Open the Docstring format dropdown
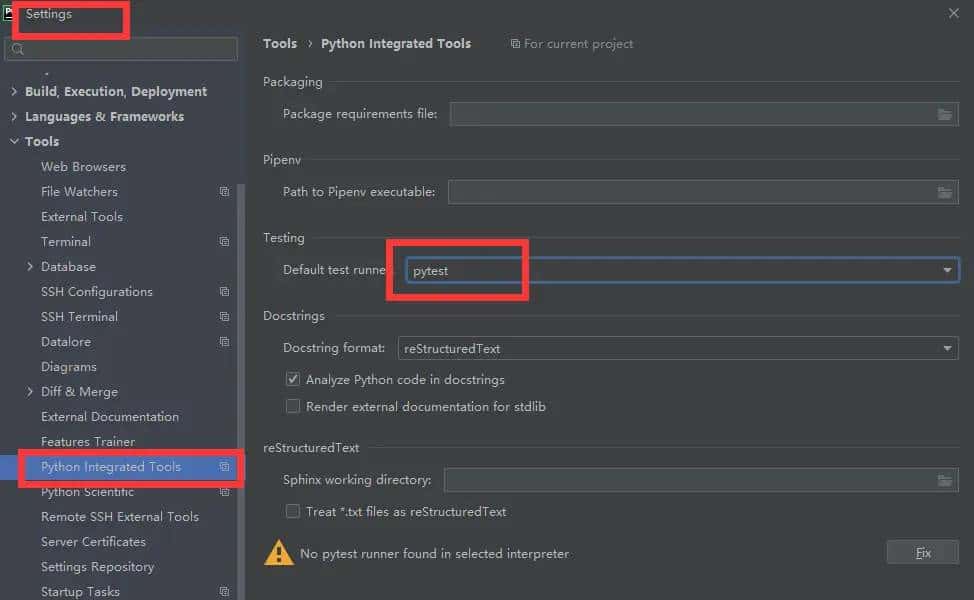This screenshot has width=974, height=600. pos(946,348)
